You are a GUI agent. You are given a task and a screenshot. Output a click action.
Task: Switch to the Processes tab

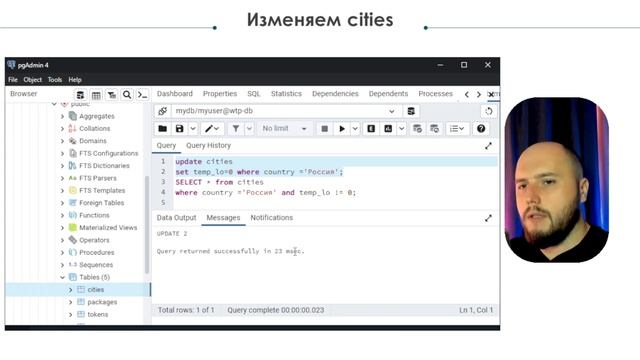pos(436,93)
